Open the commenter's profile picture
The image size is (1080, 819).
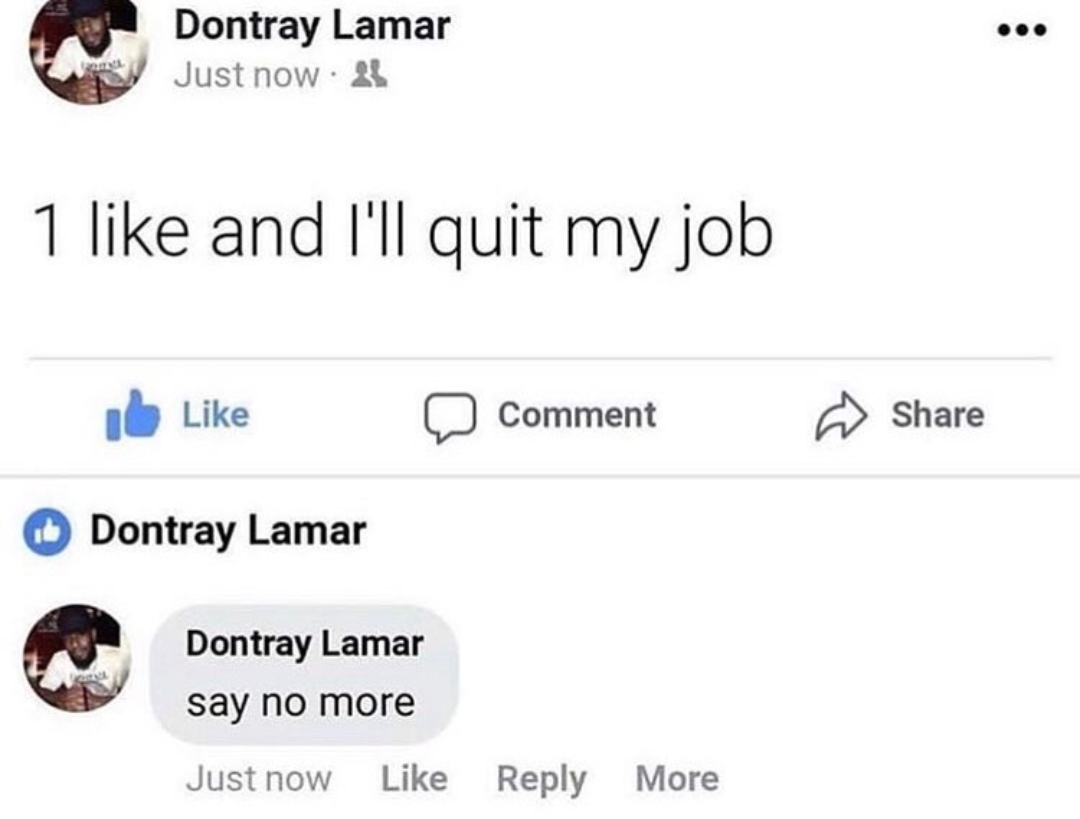[x=77, y=658]
